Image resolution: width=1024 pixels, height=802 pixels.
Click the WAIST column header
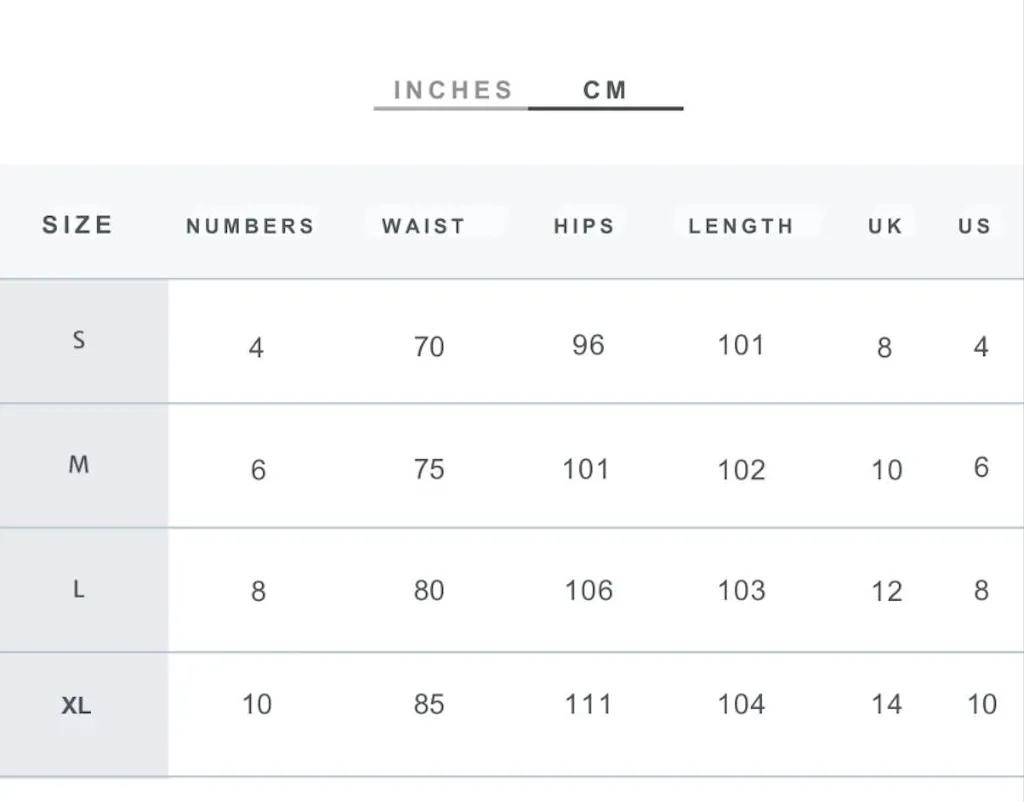[424, 226]
